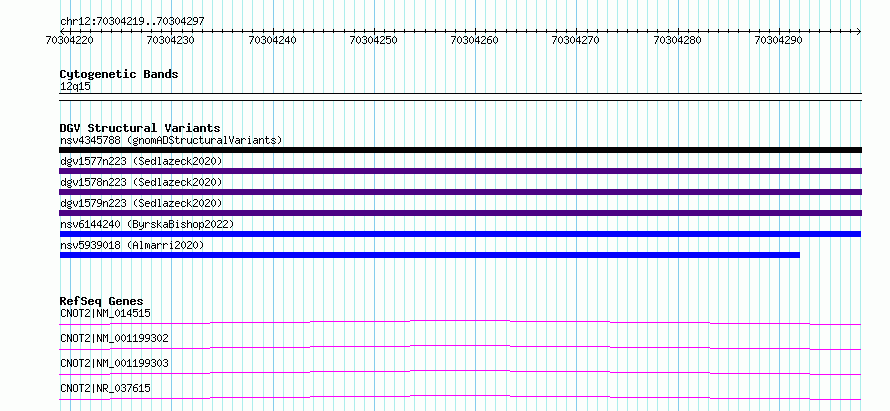Click the ruler's right scroll arrow

(858, 31)
